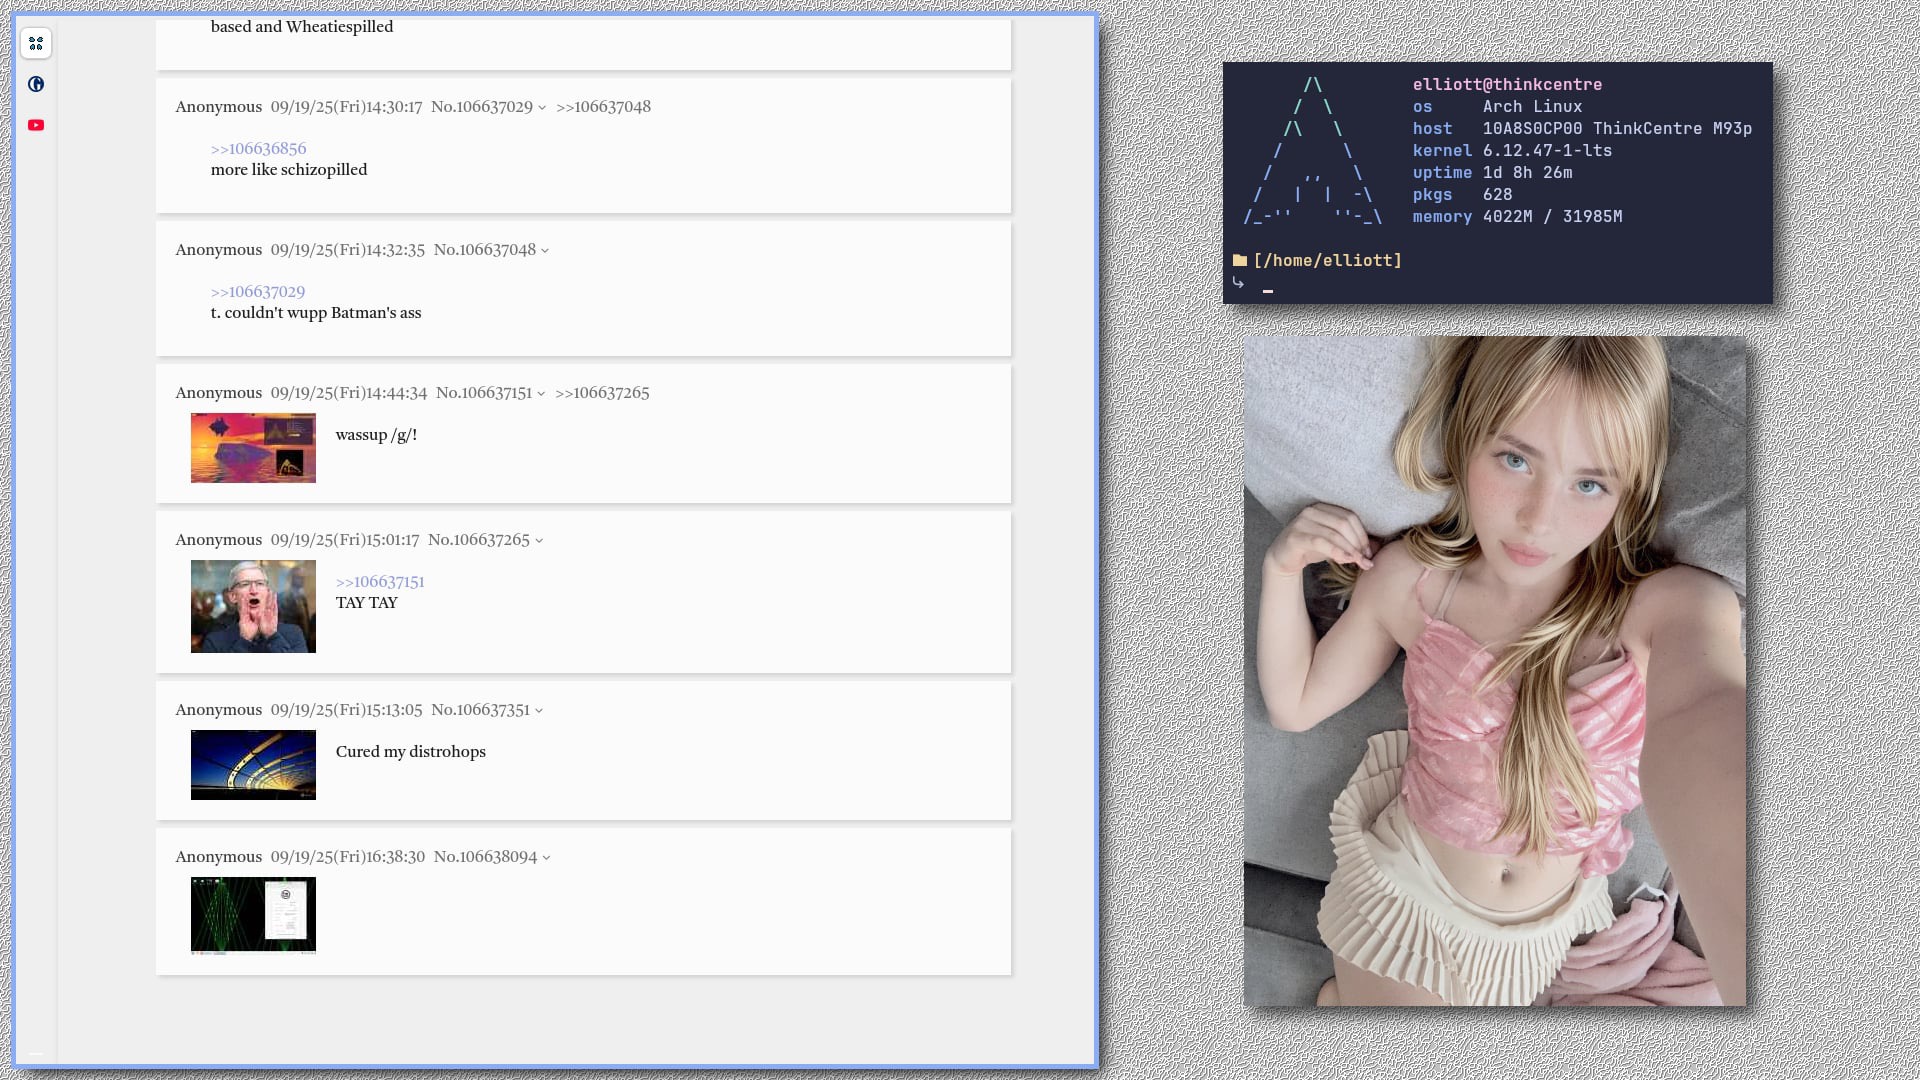Follow quote link >>106637151

[380, 581]
